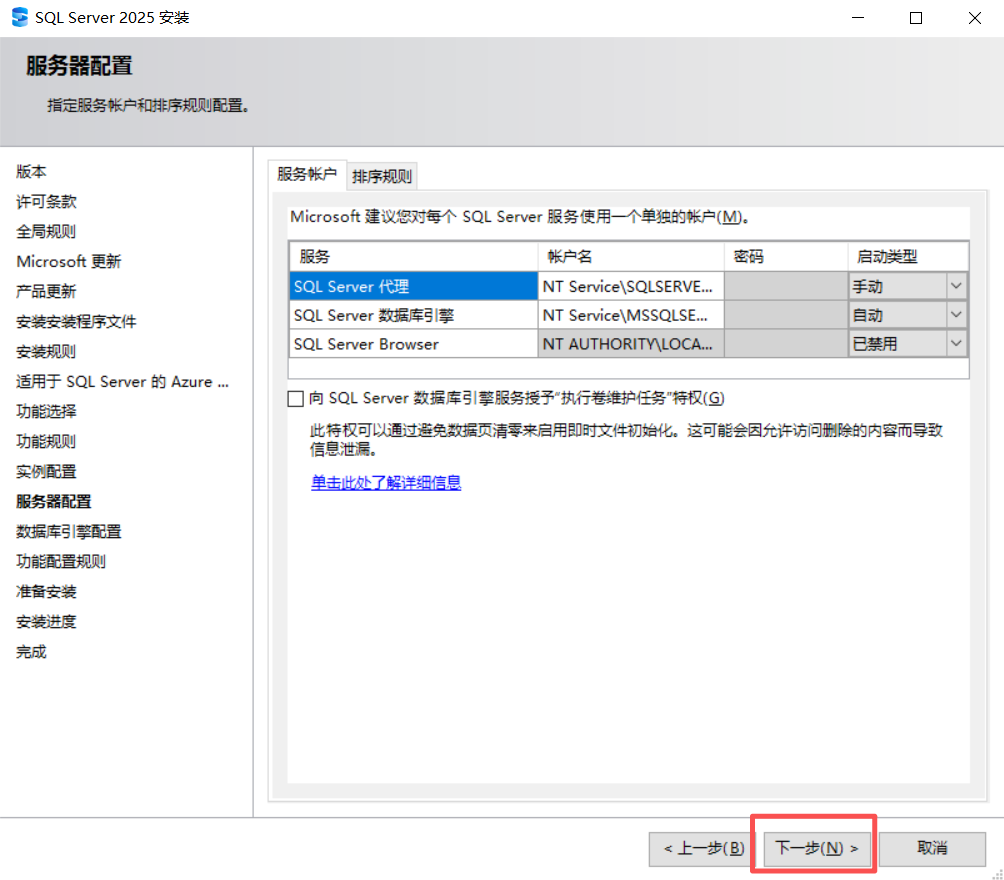The height and width of the screenshot is (880, 1004).
Task: Cancel setup with 取消 button
Action: coord(932,848)
